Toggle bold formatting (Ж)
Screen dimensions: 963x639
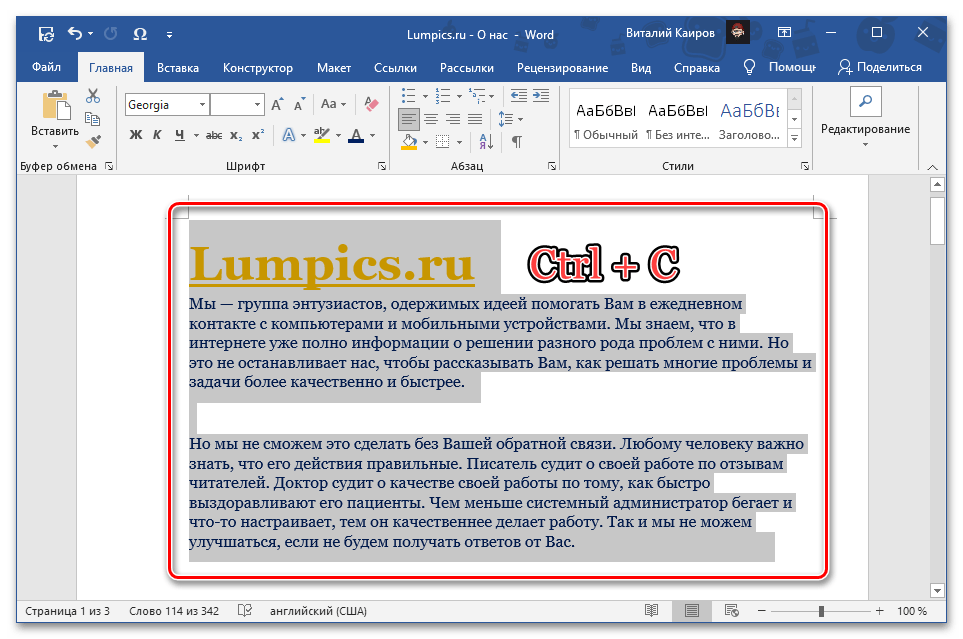pos(136,135)
